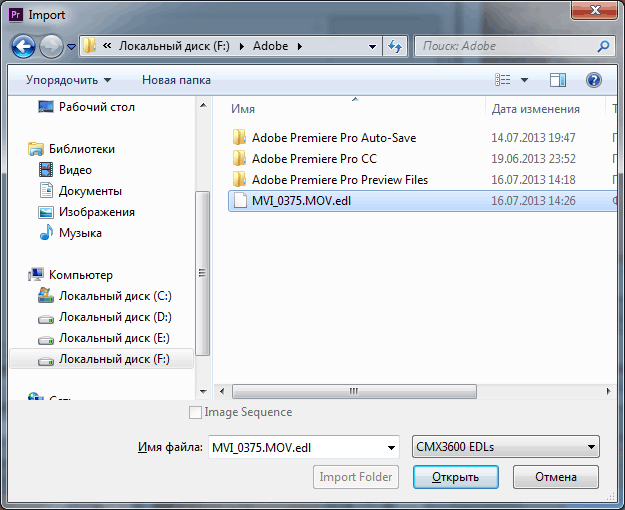Click the Back navigation arrow
The height and width of the screenshot is (510, 625).
click(23, 46)
